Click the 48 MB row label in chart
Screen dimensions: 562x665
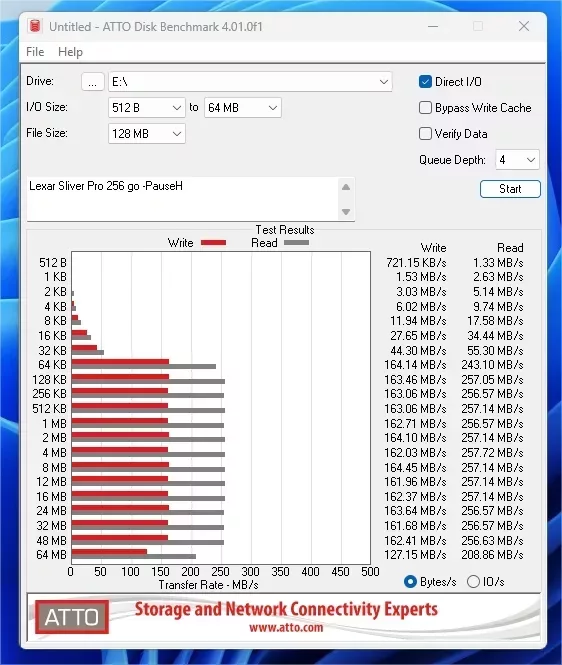point(51,540)
